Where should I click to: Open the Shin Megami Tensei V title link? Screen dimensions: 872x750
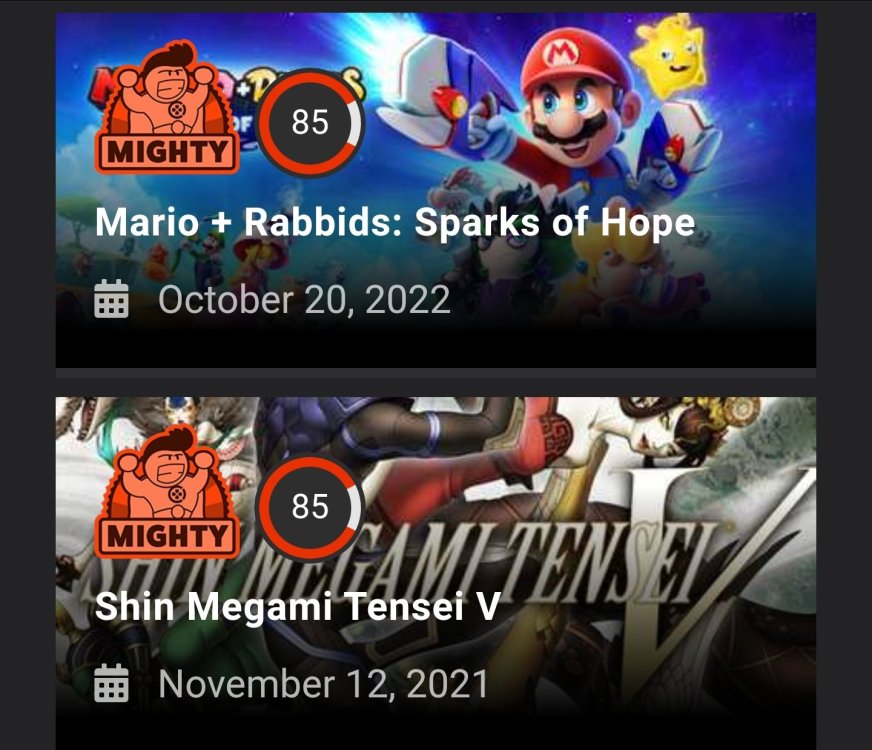pyautogui.click(x=298, y=607)
